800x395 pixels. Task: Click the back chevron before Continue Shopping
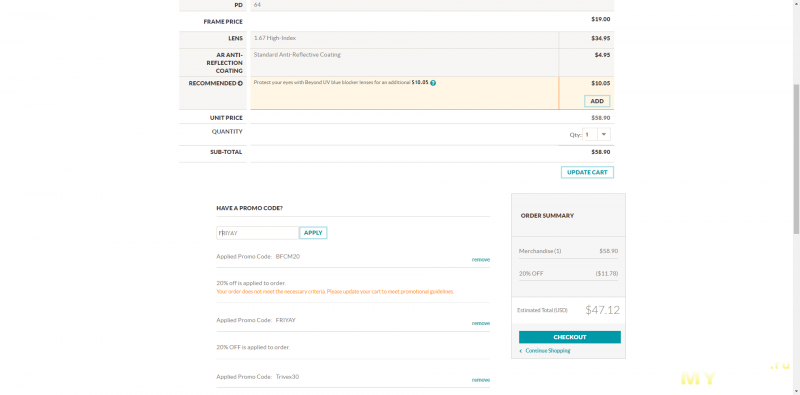click(x=521, y=351)
